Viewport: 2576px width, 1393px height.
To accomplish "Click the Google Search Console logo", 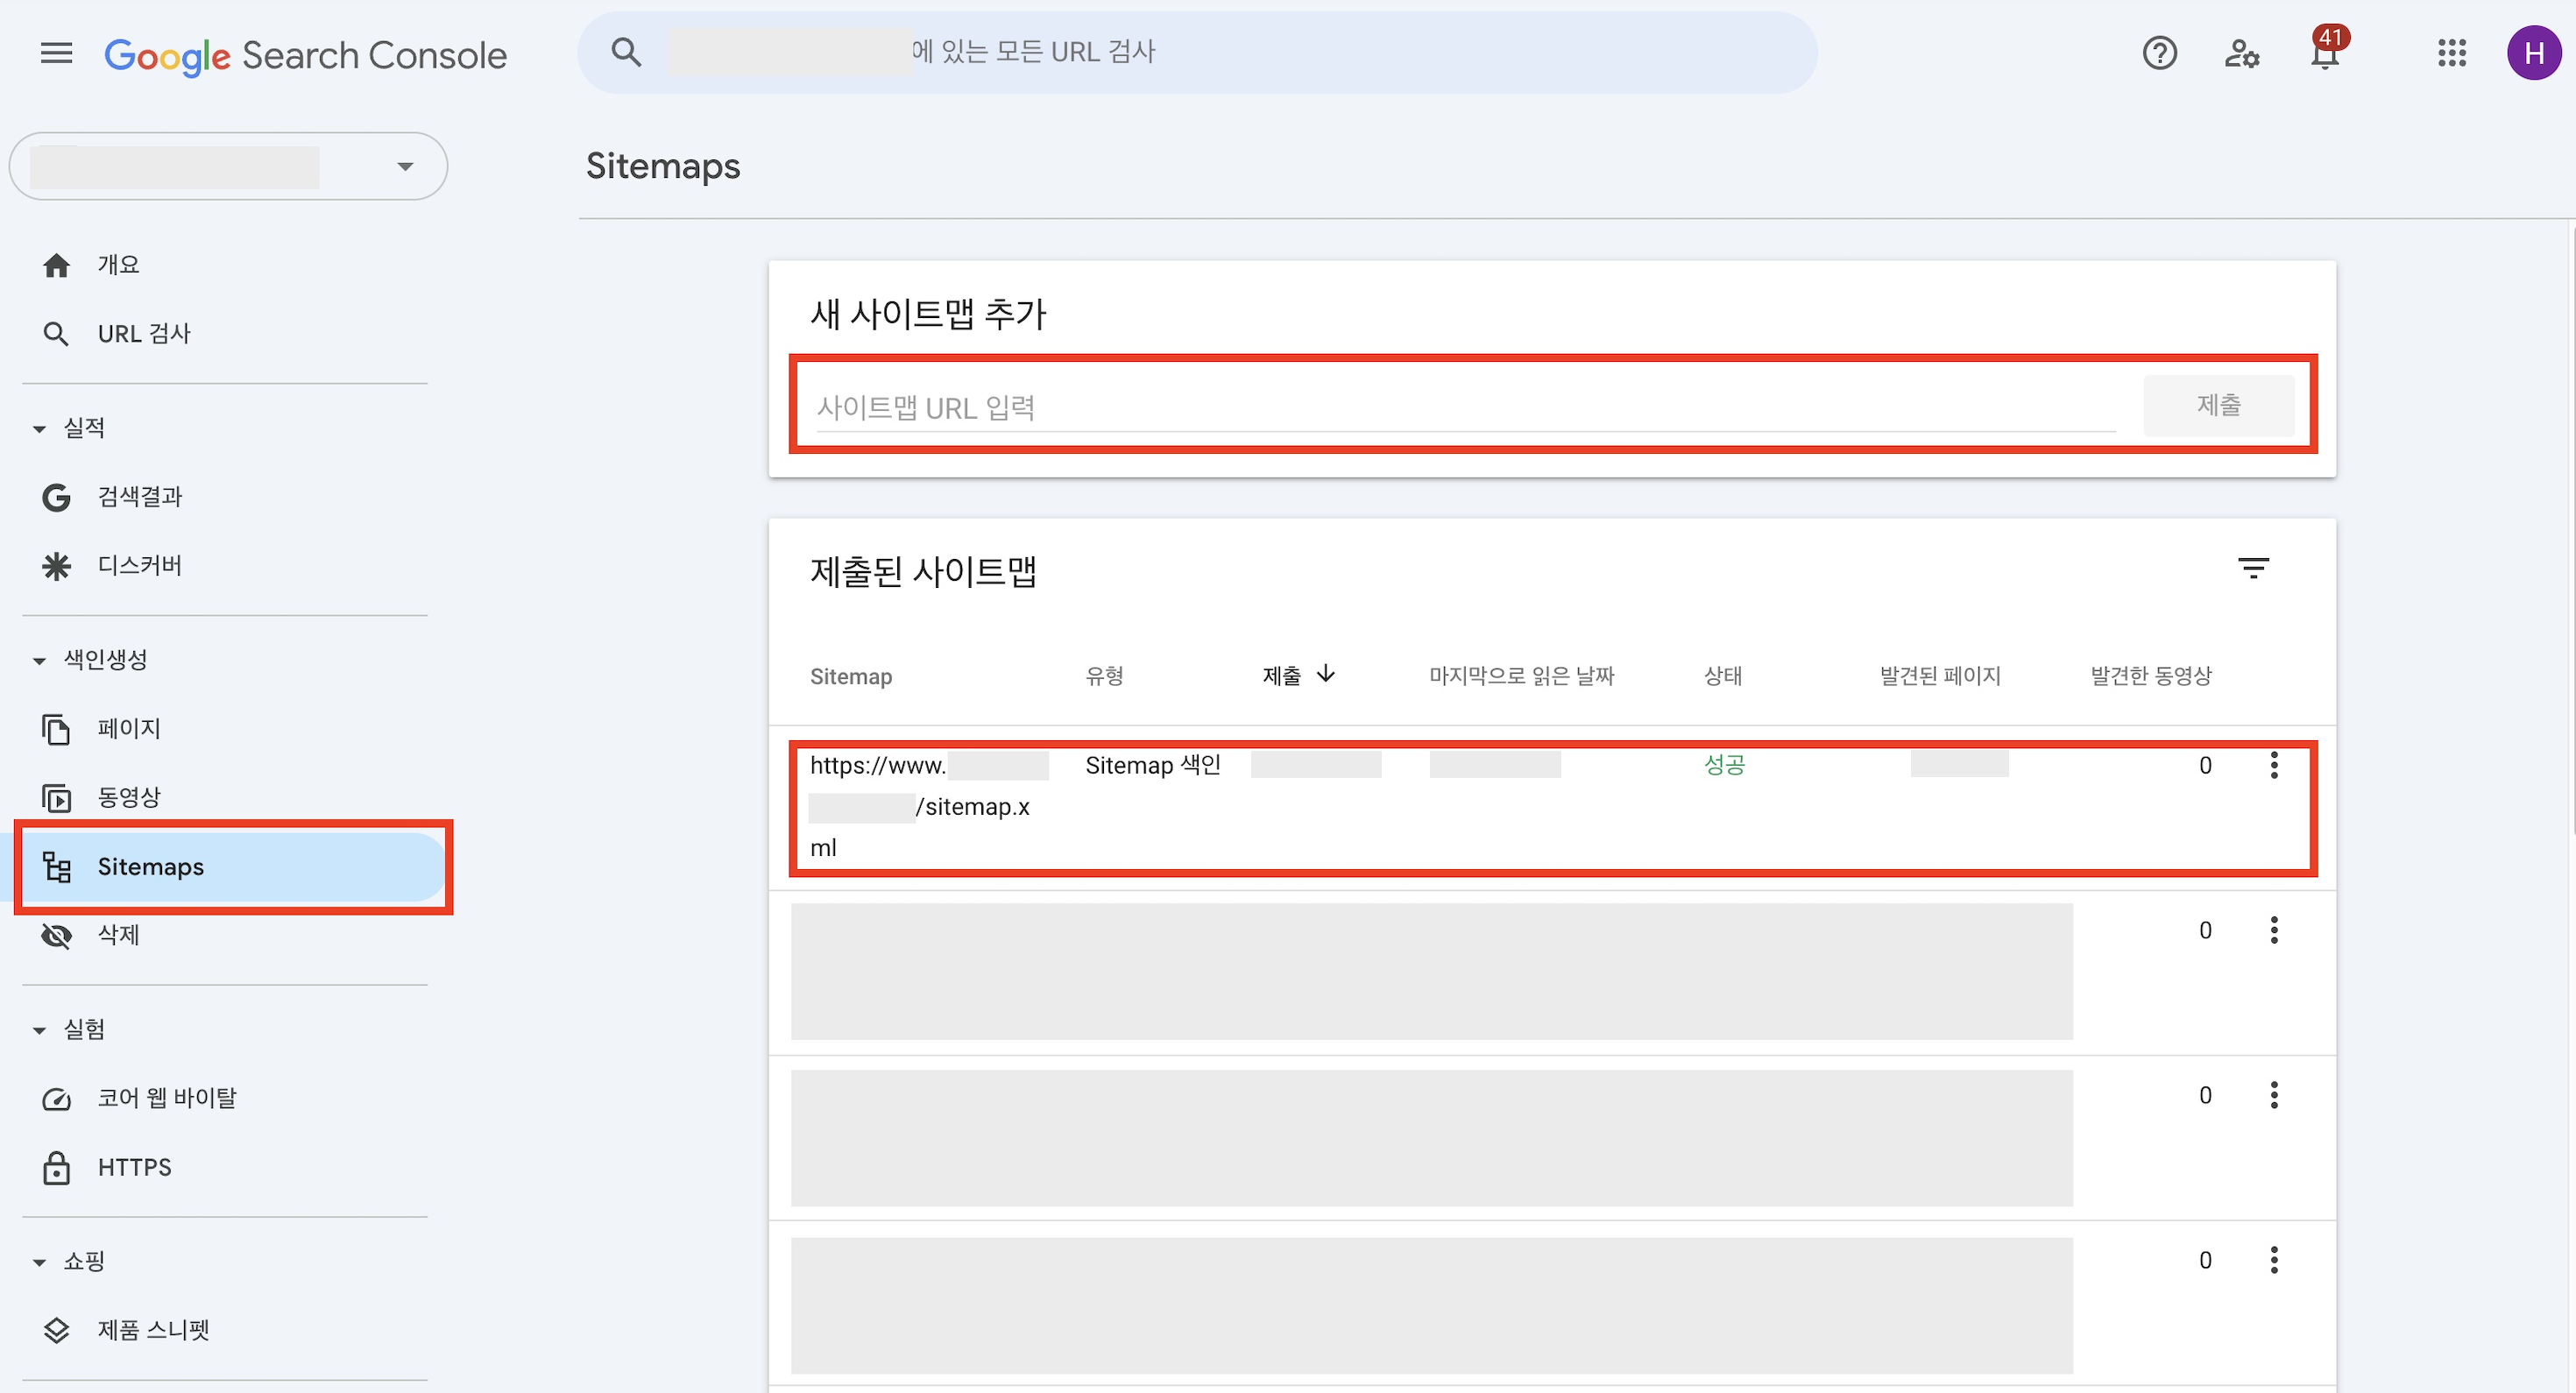I will pyautogui.click(x=306, y=55).
